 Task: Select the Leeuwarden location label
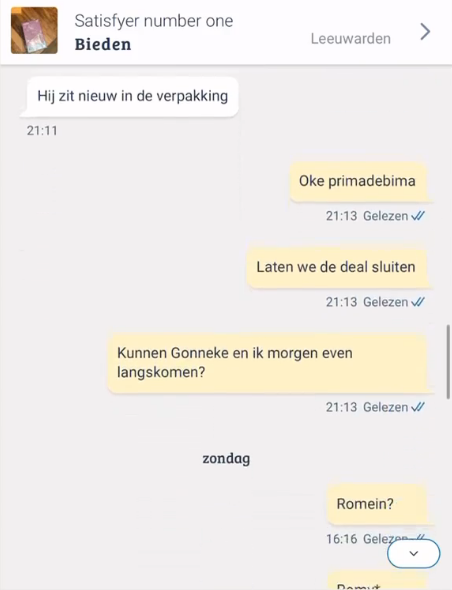click(x=350, y=39)
